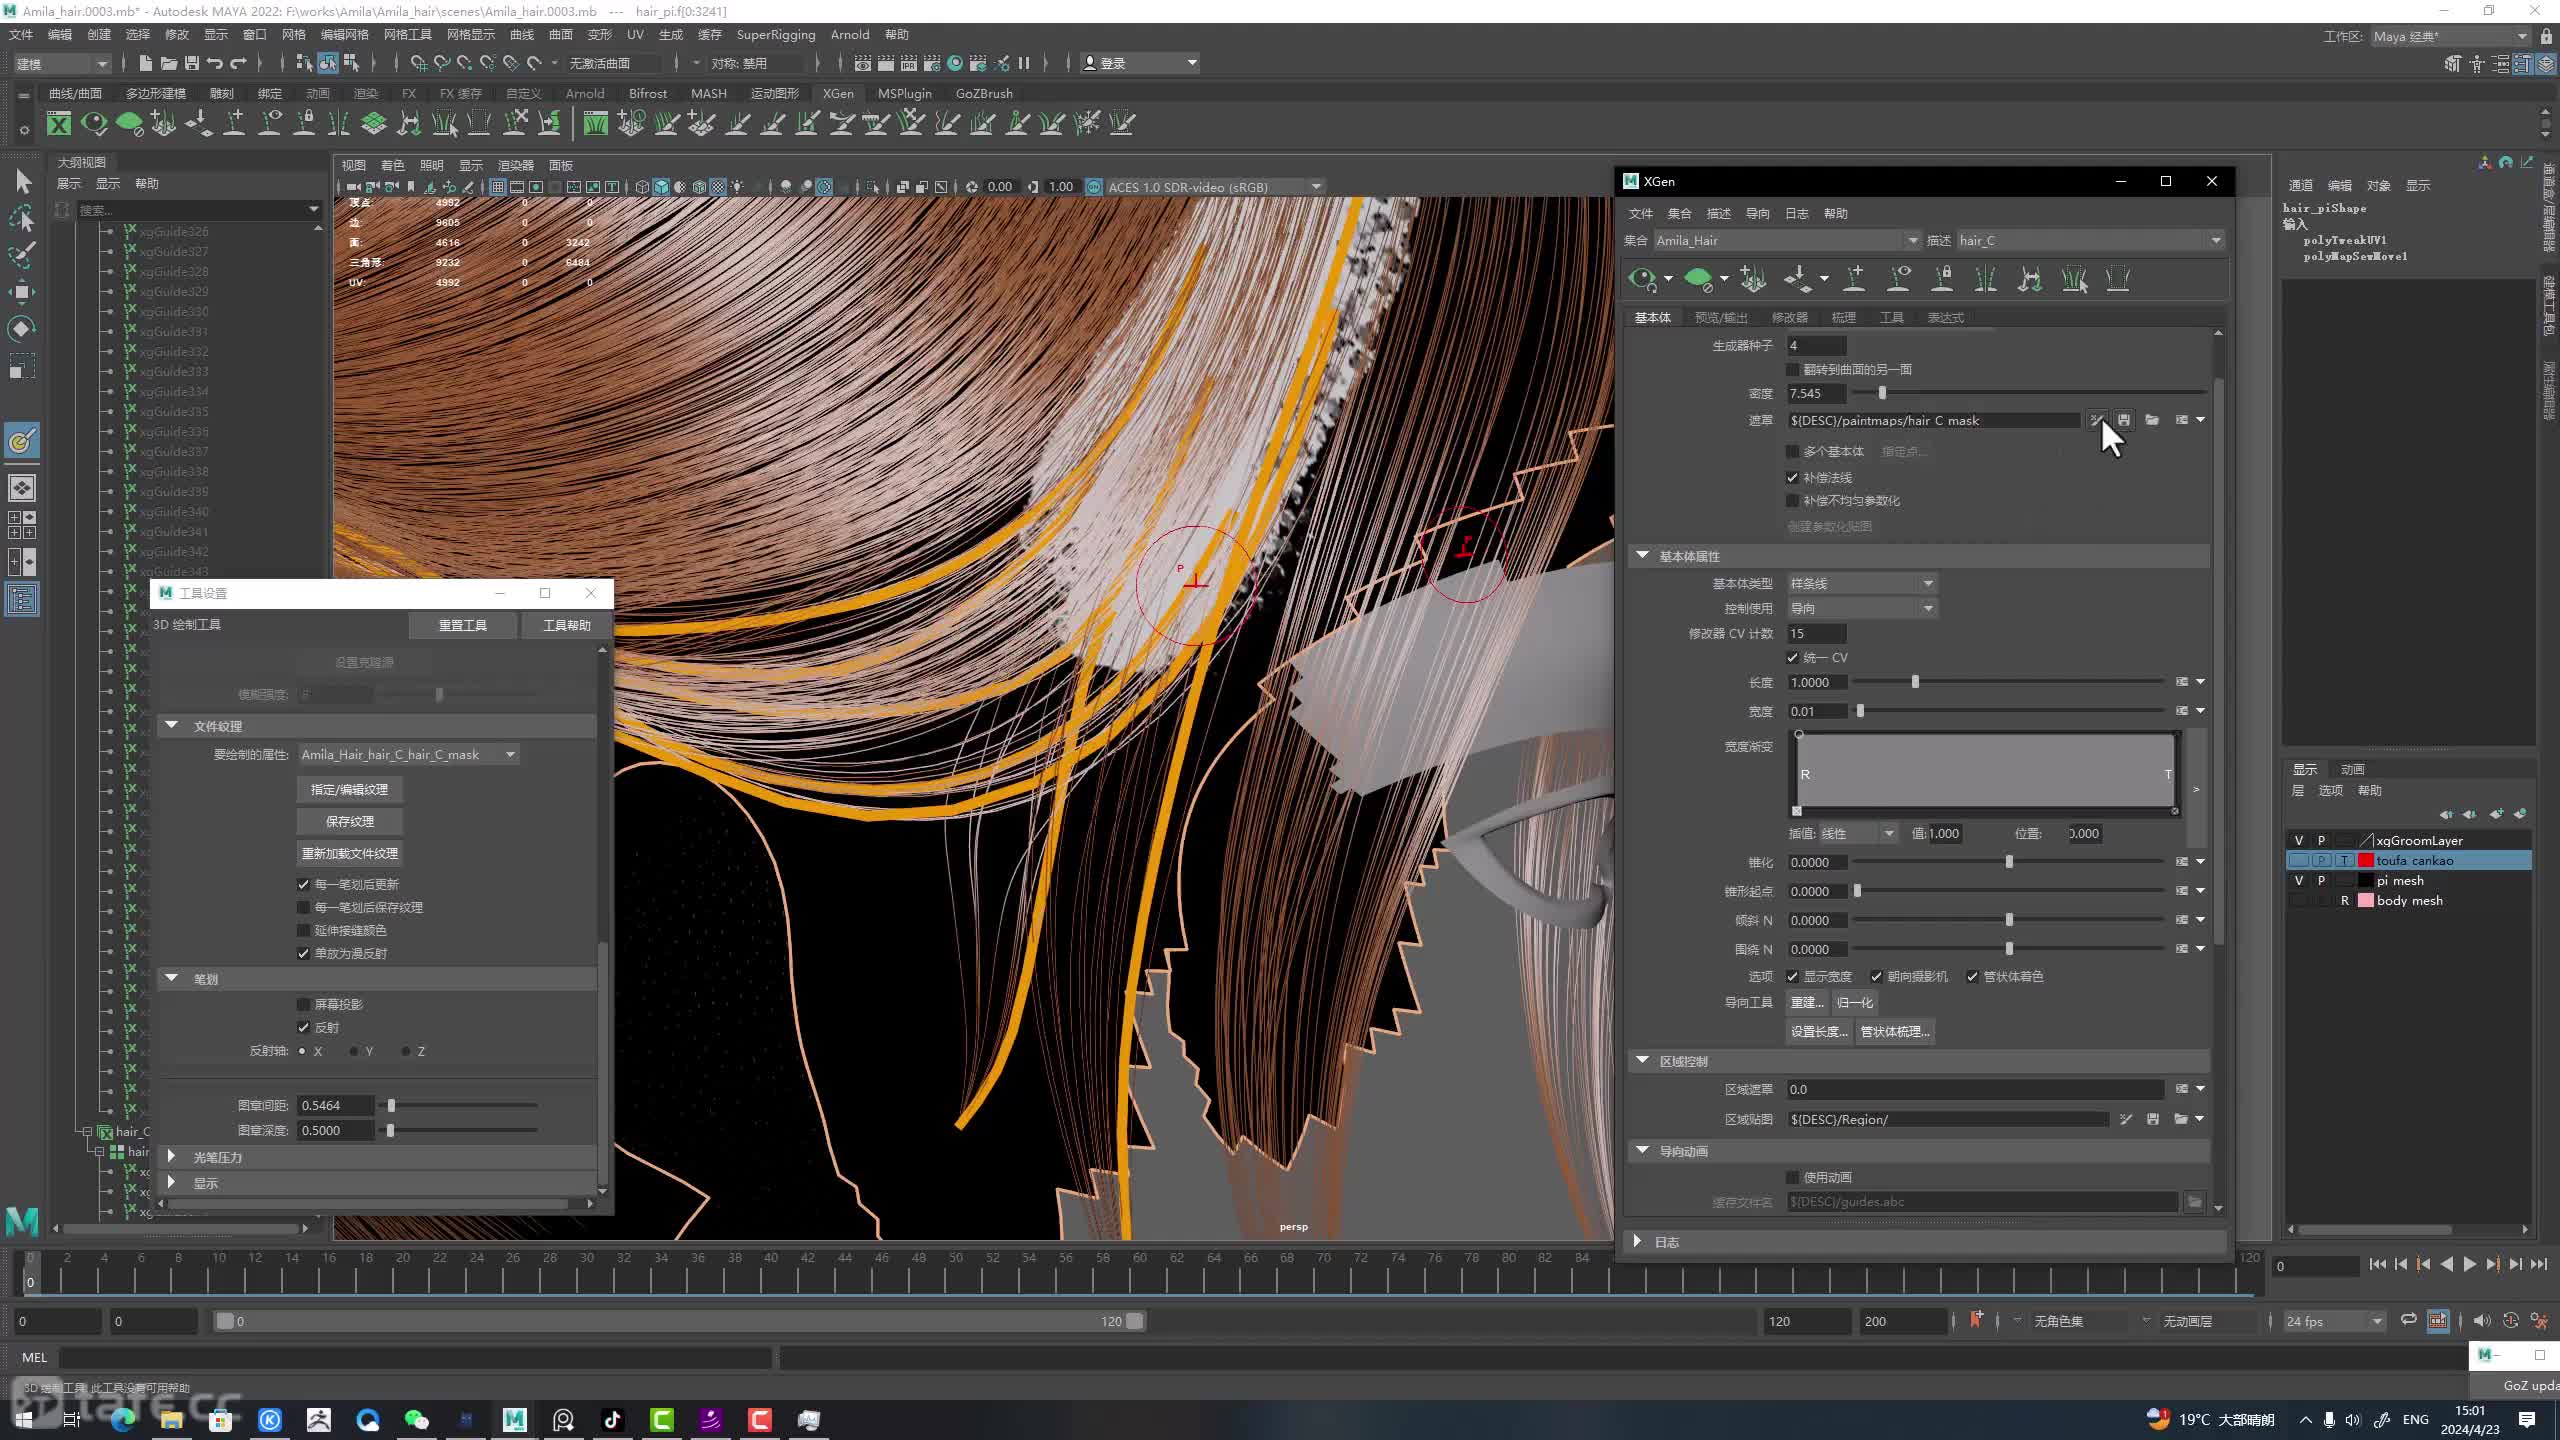Screen dimensions: 2560x1440
Task: Click the mask path input field
Action: click(x=1934, y=421)
